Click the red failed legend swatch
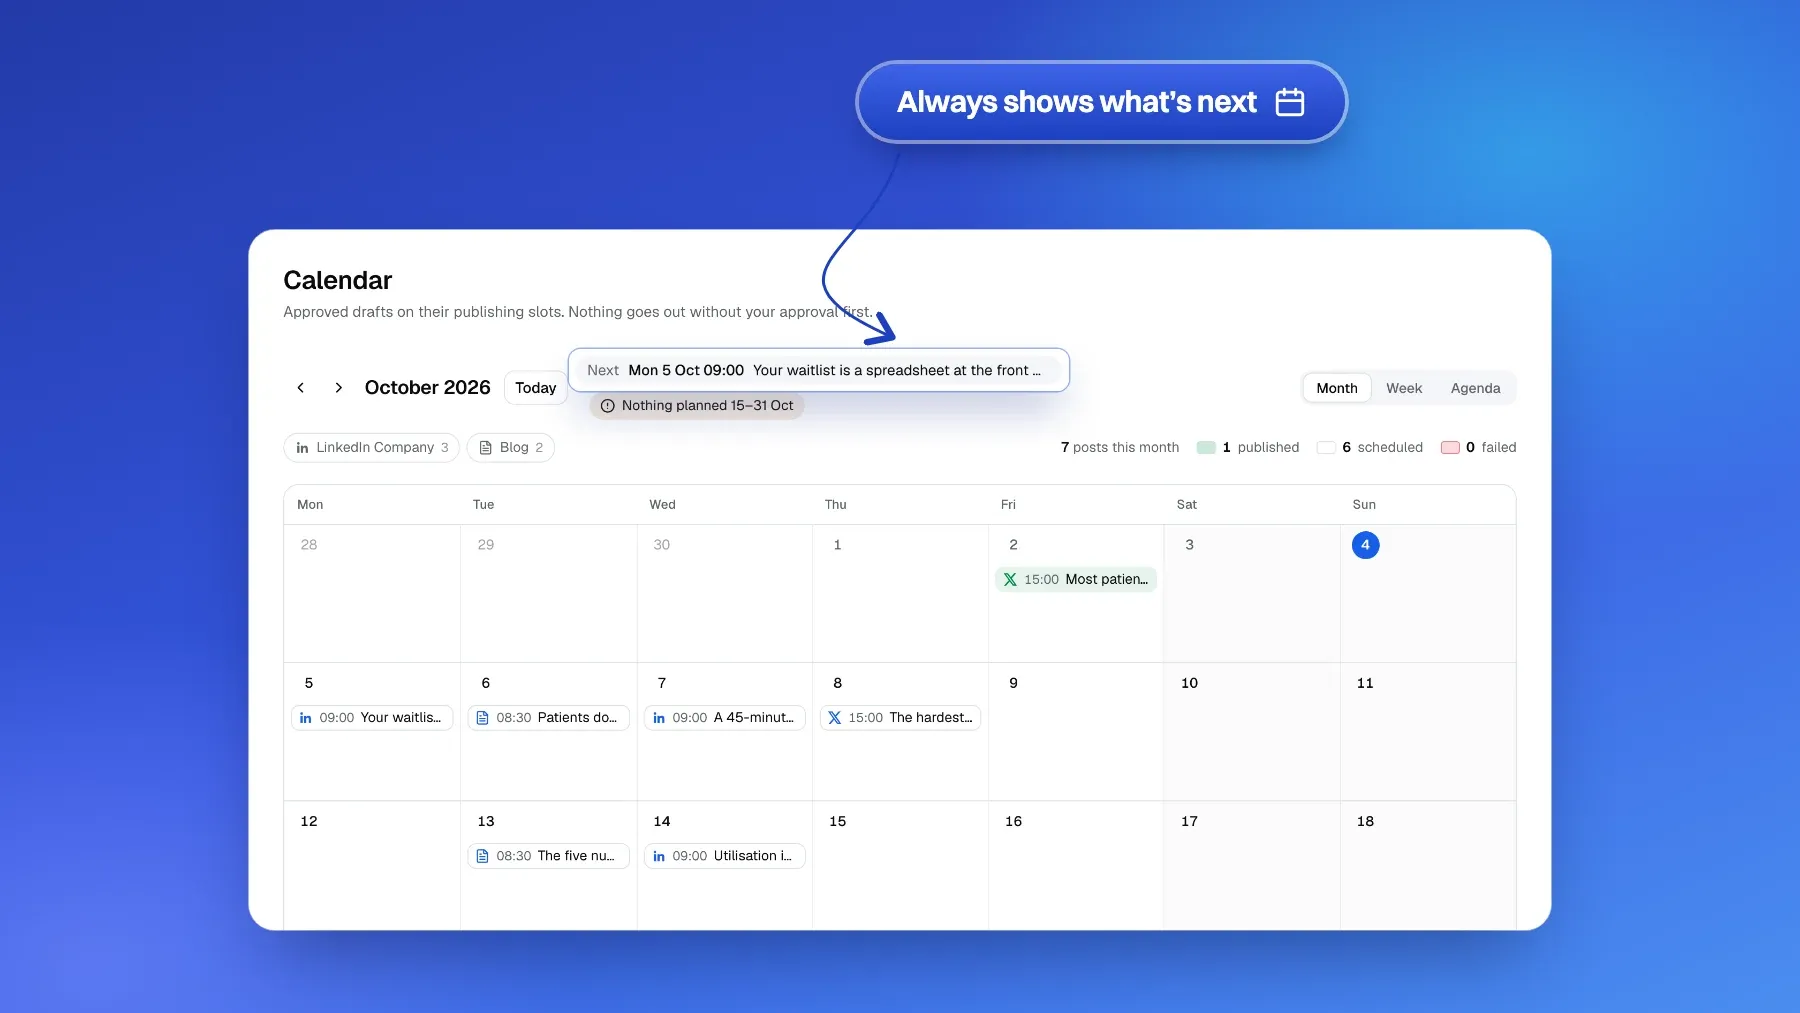Screen dimensions: 1800x1013 click(x=1450, y=447)
